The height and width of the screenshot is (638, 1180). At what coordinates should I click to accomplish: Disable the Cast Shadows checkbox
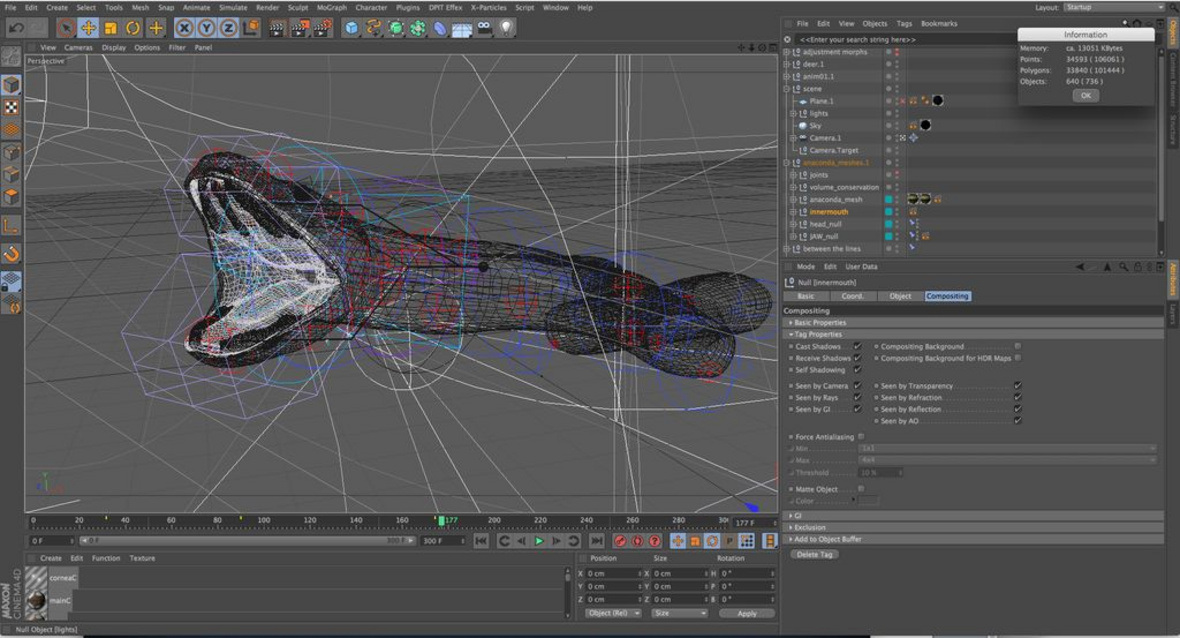[857, 346]
